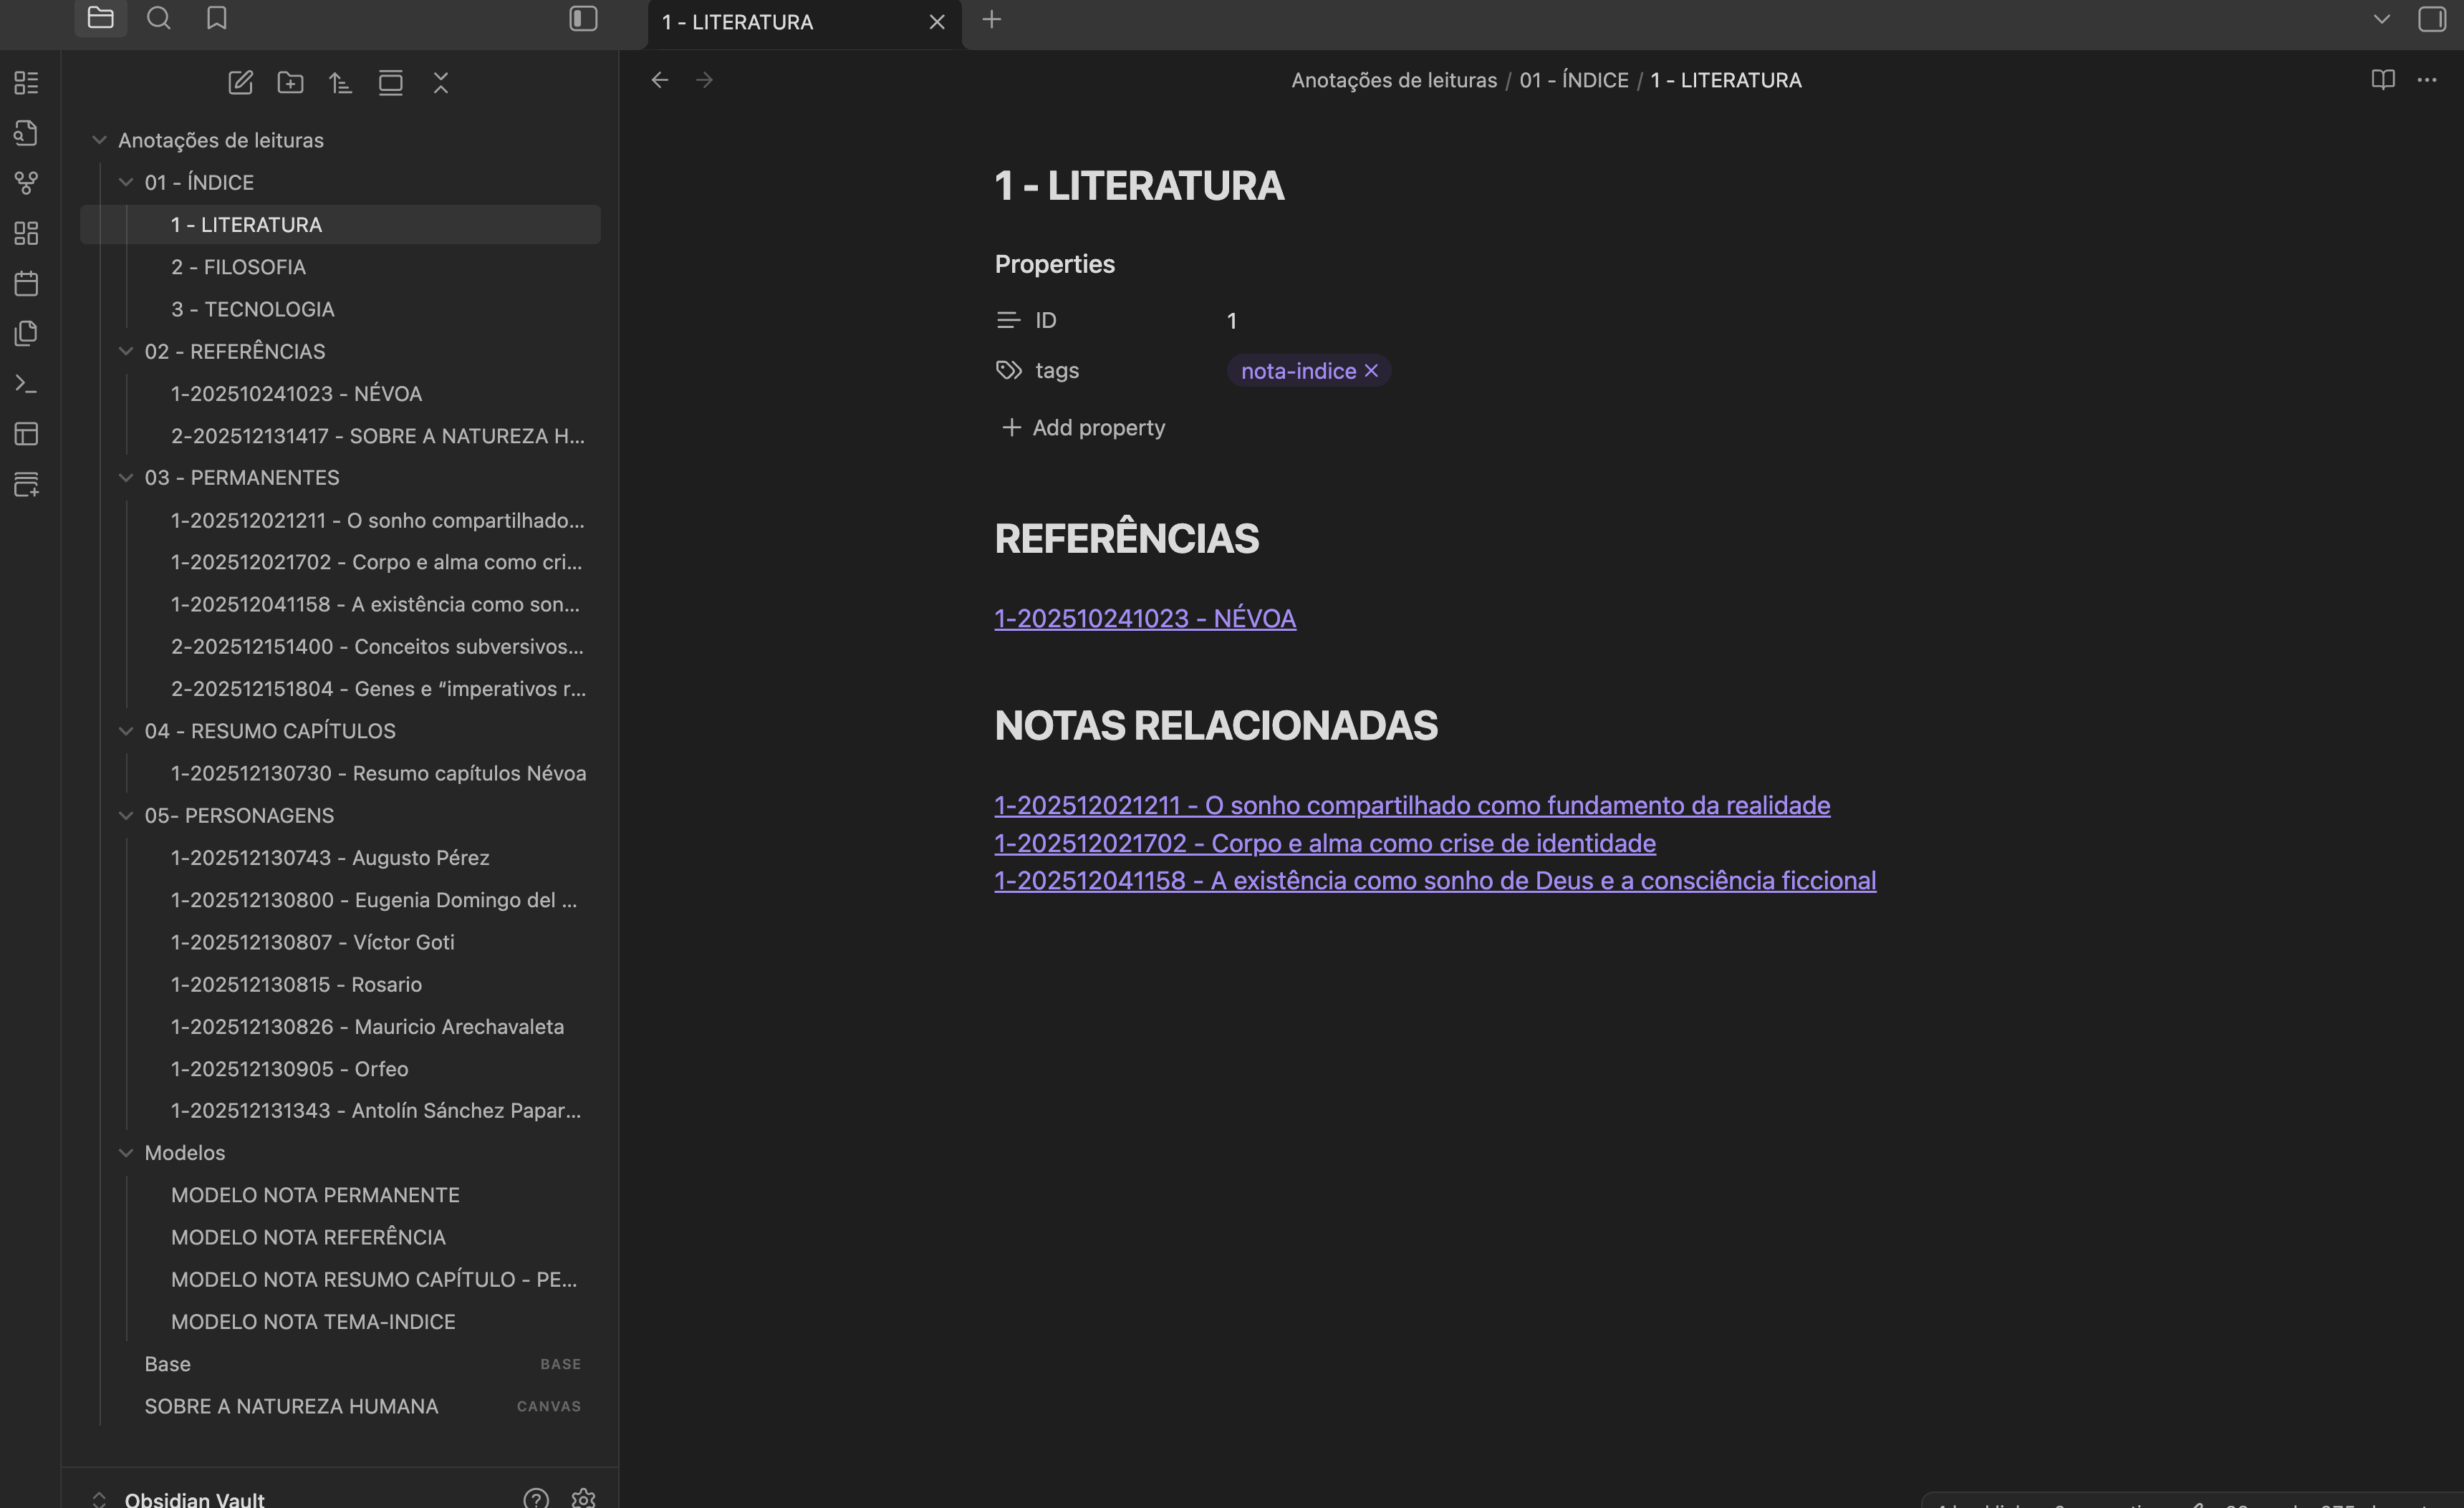2464x1508 pixels.
Task: Toggle the left sidebar
Action: 583,19
